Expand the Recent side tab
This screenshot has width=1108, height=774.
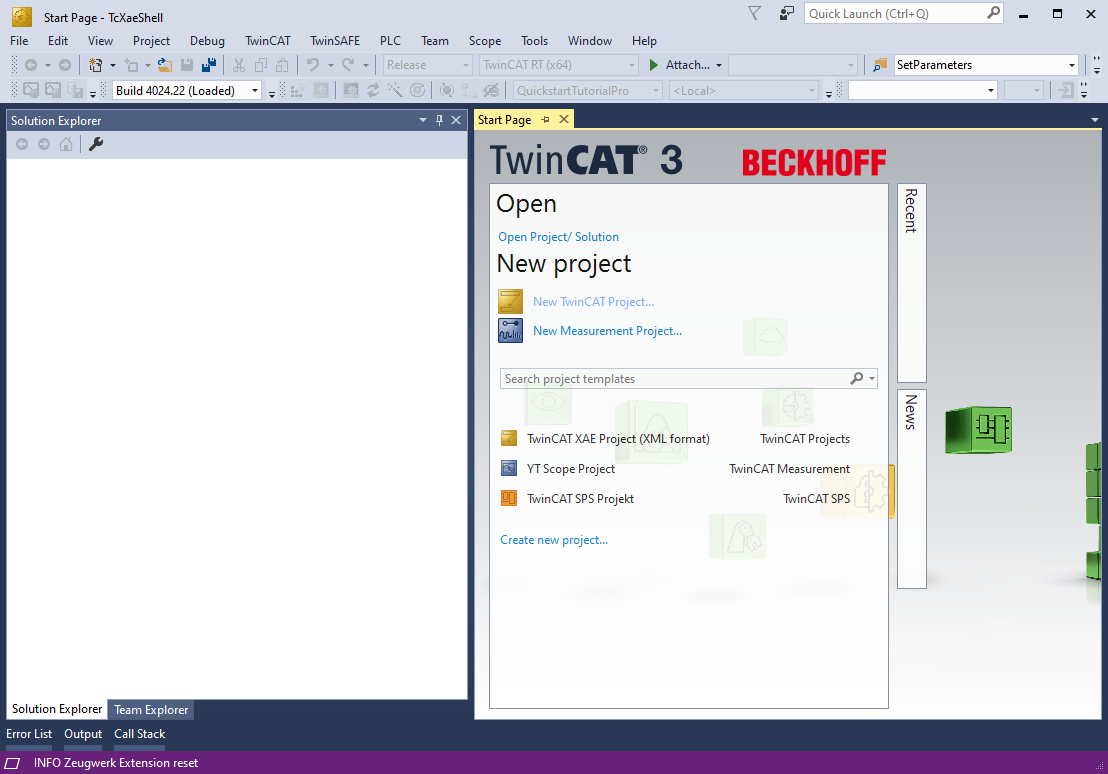(912, 283)
